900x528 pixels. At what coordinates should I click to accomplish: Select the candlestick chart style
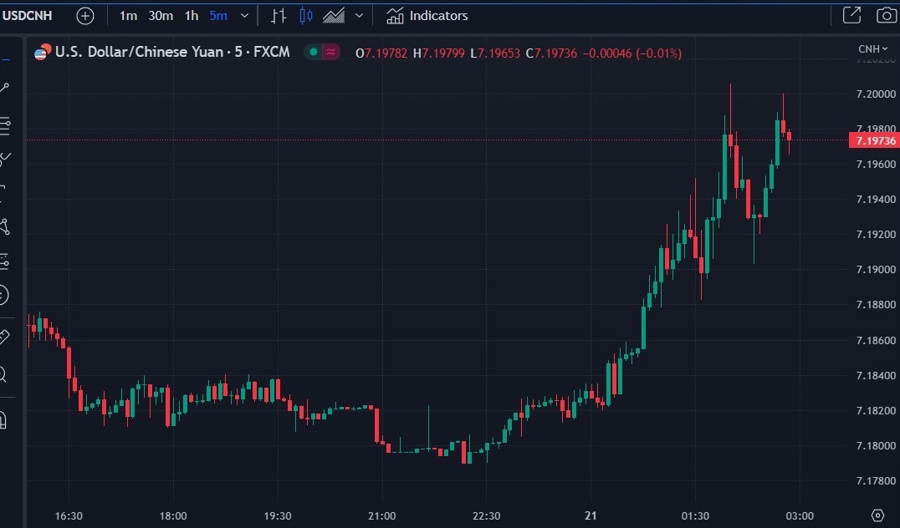pyautogui.click(x=306, y=15)
